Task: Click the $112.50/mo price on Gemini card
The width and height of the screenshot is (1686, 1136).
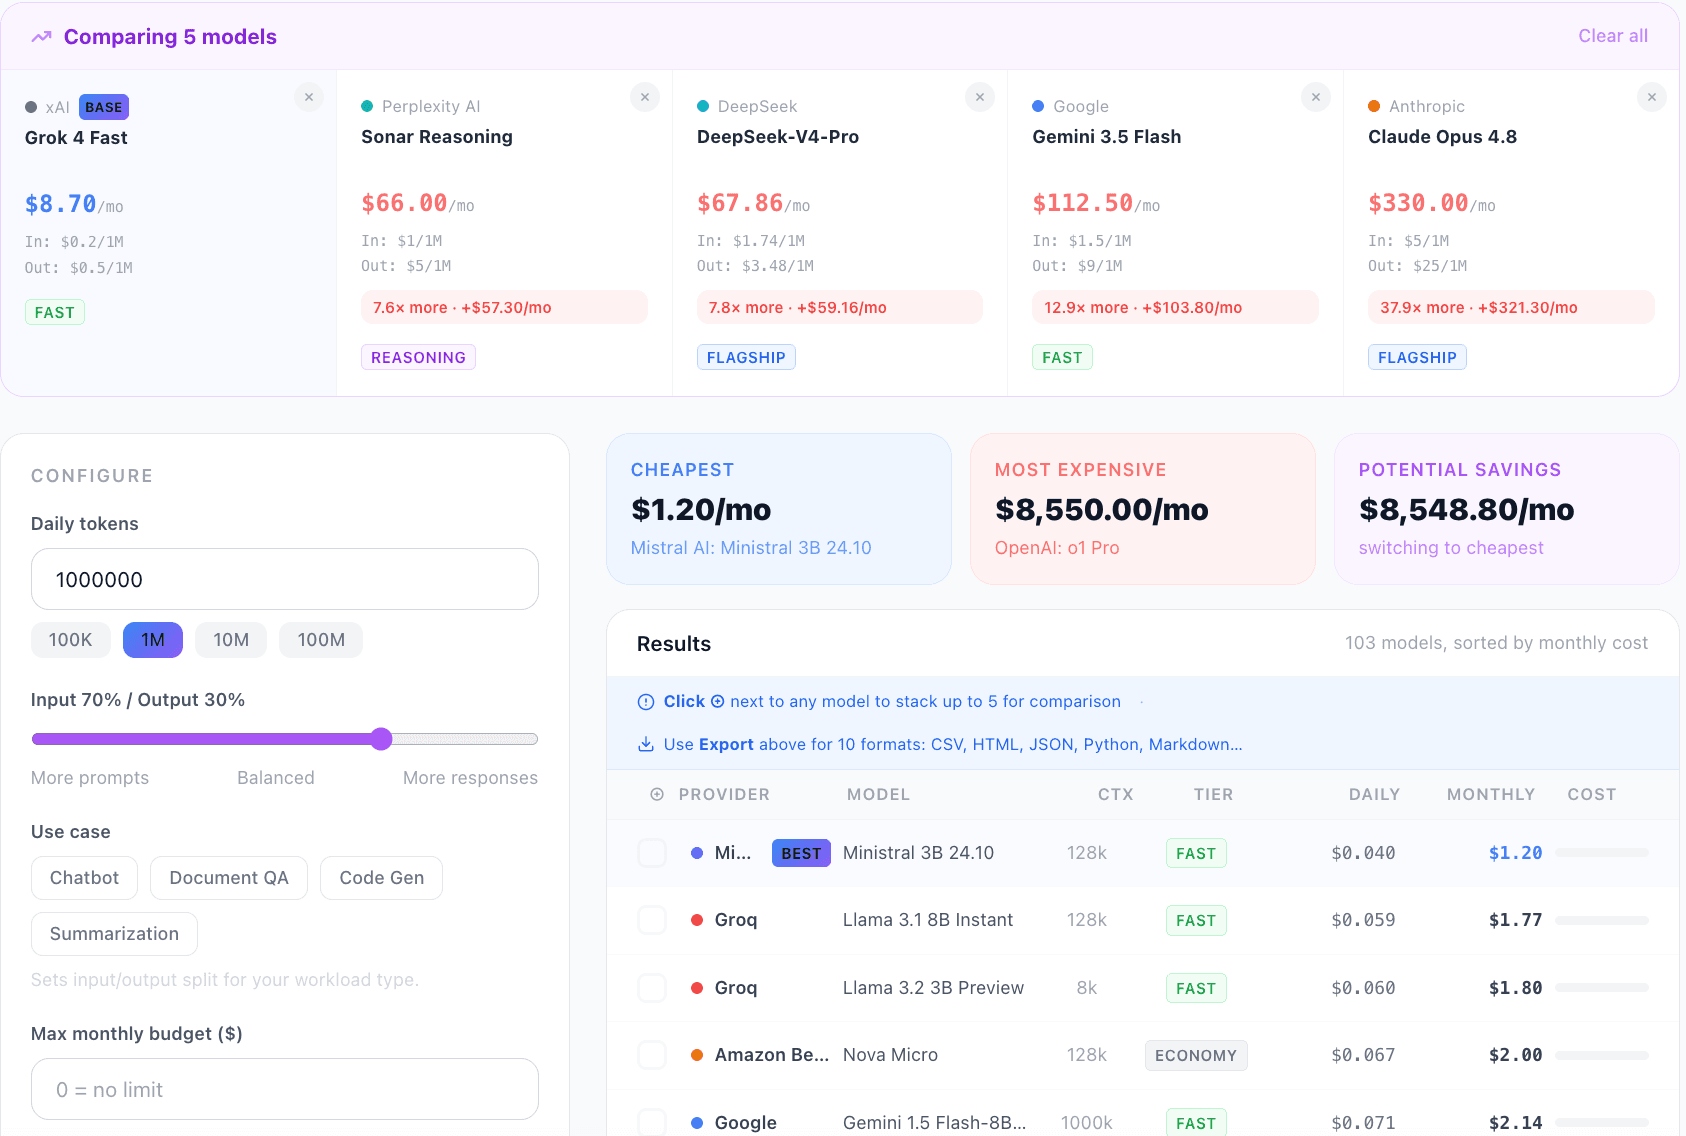Action: (x=1096, y=203)
